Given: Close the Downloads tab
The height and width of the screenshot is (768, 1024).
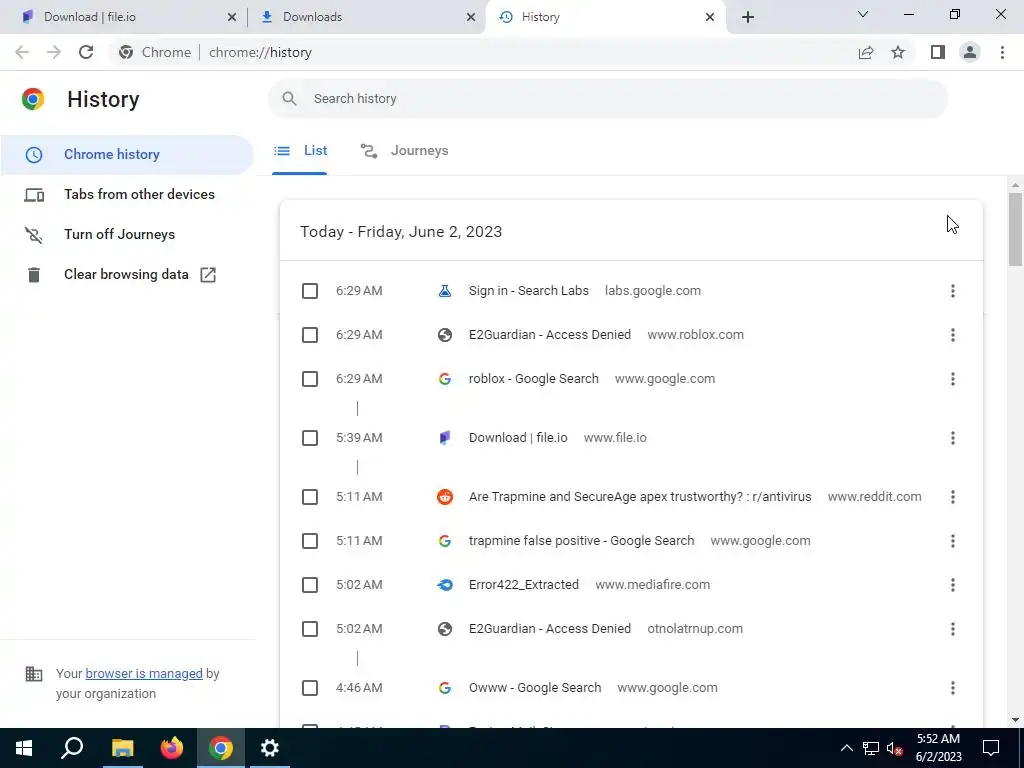Looking at the screenshot, I should (471, 17).
